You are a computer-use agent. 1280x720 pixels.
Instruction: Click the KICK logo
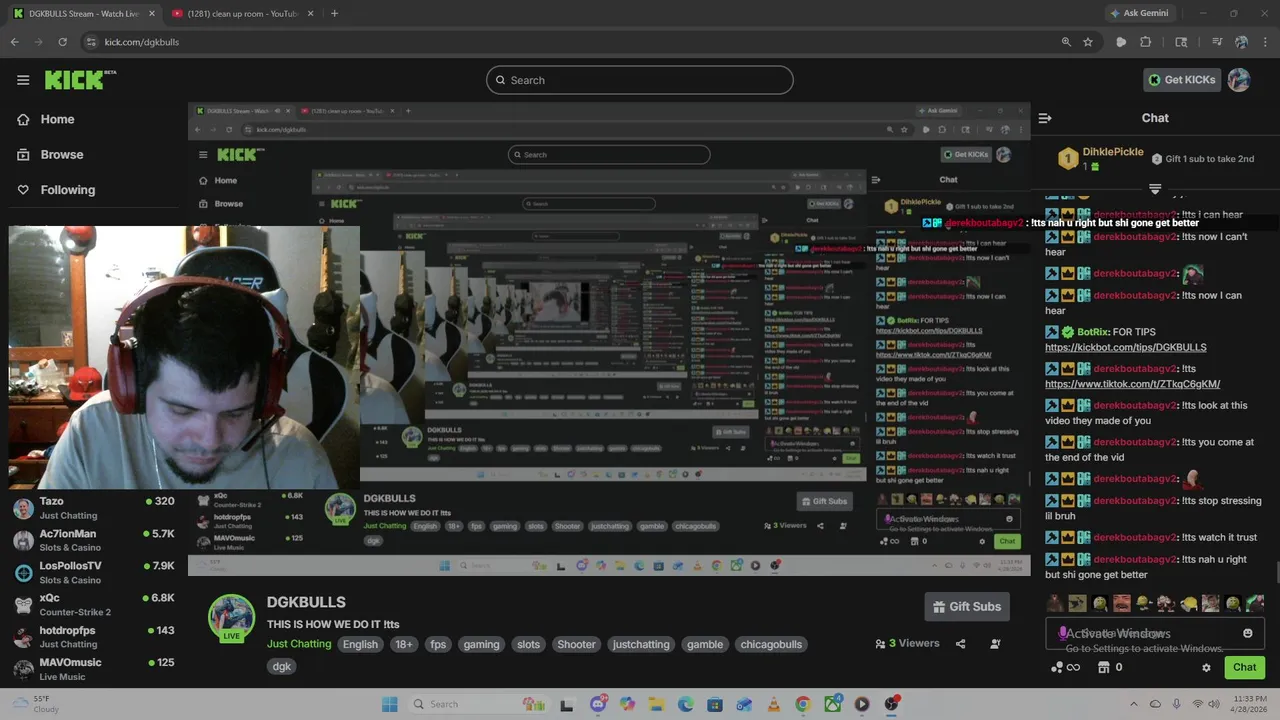click(79, 80)
